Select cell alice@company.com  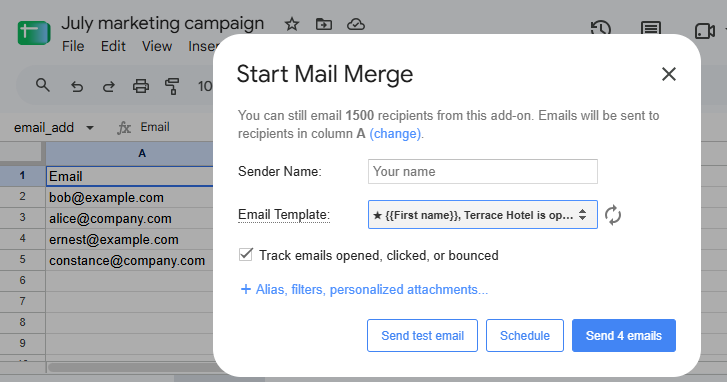(129, 218)
